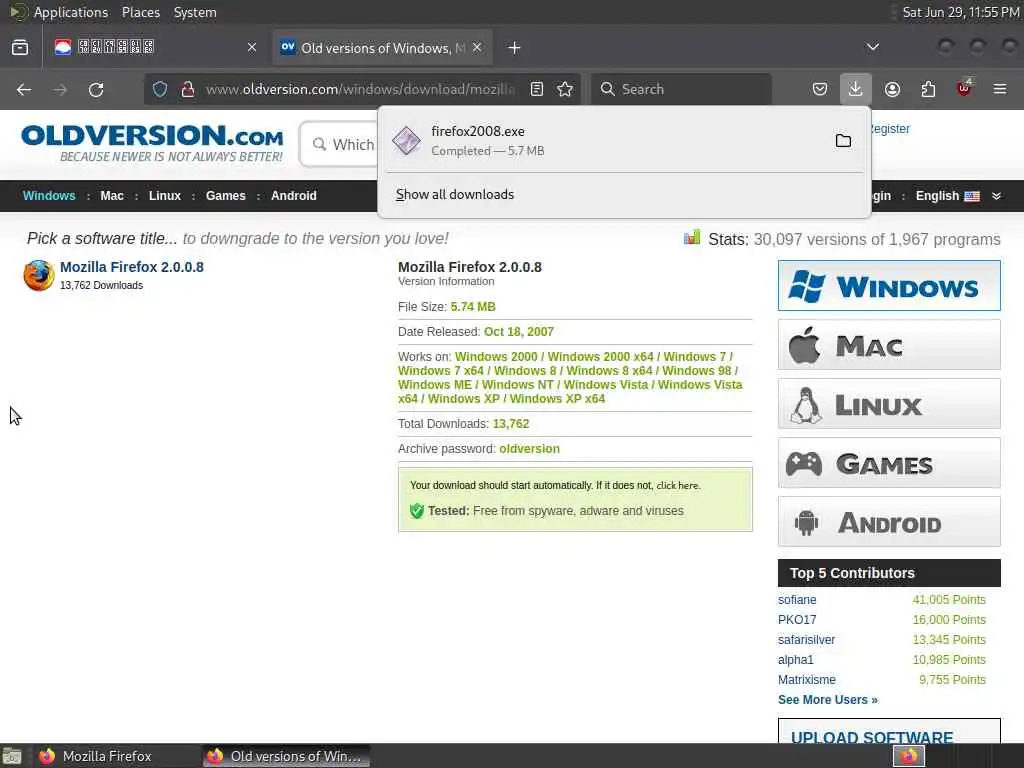Open the Firefox account icon
Viewport: 1024px width, 768px height.
[892, 89]
